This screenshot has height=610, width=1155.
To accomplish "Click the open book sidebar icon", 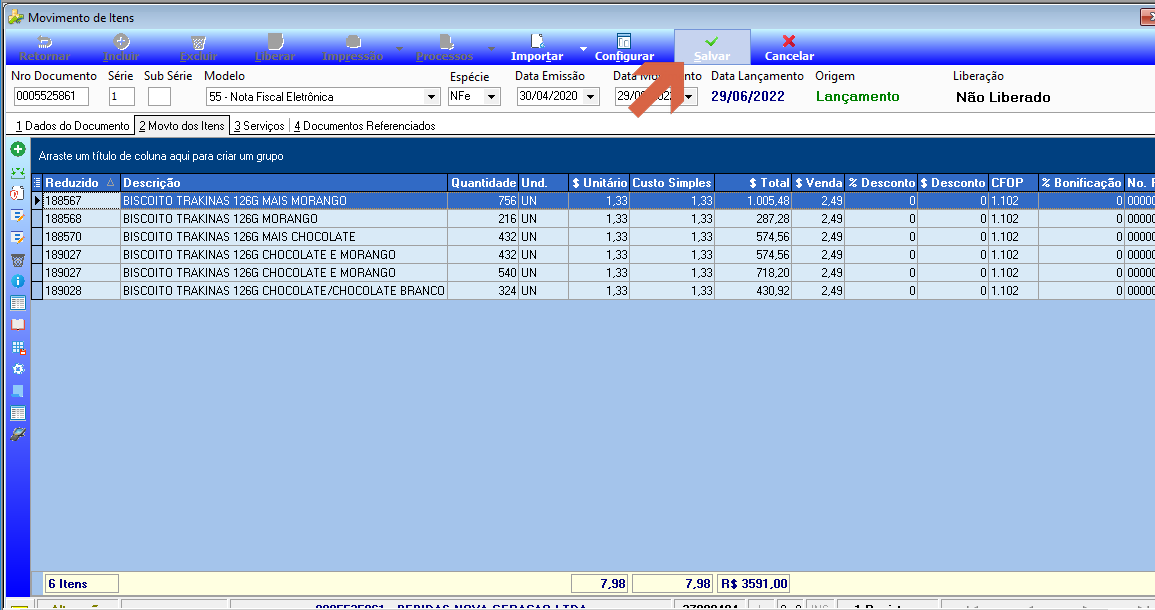I will tap(18, 325).
